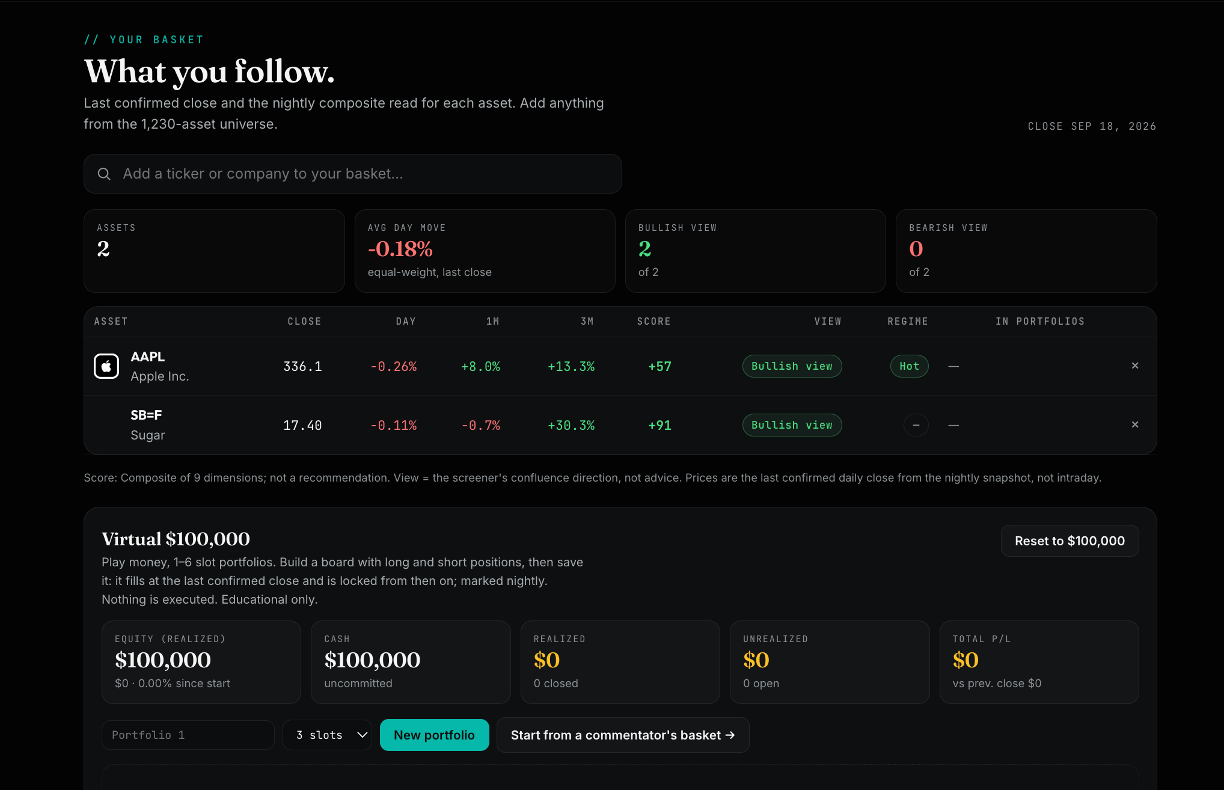Image resolution: width=1224 pixels, height=790 pixels.
Task: Click SB=F score value +91
Action: click(660, 426)
